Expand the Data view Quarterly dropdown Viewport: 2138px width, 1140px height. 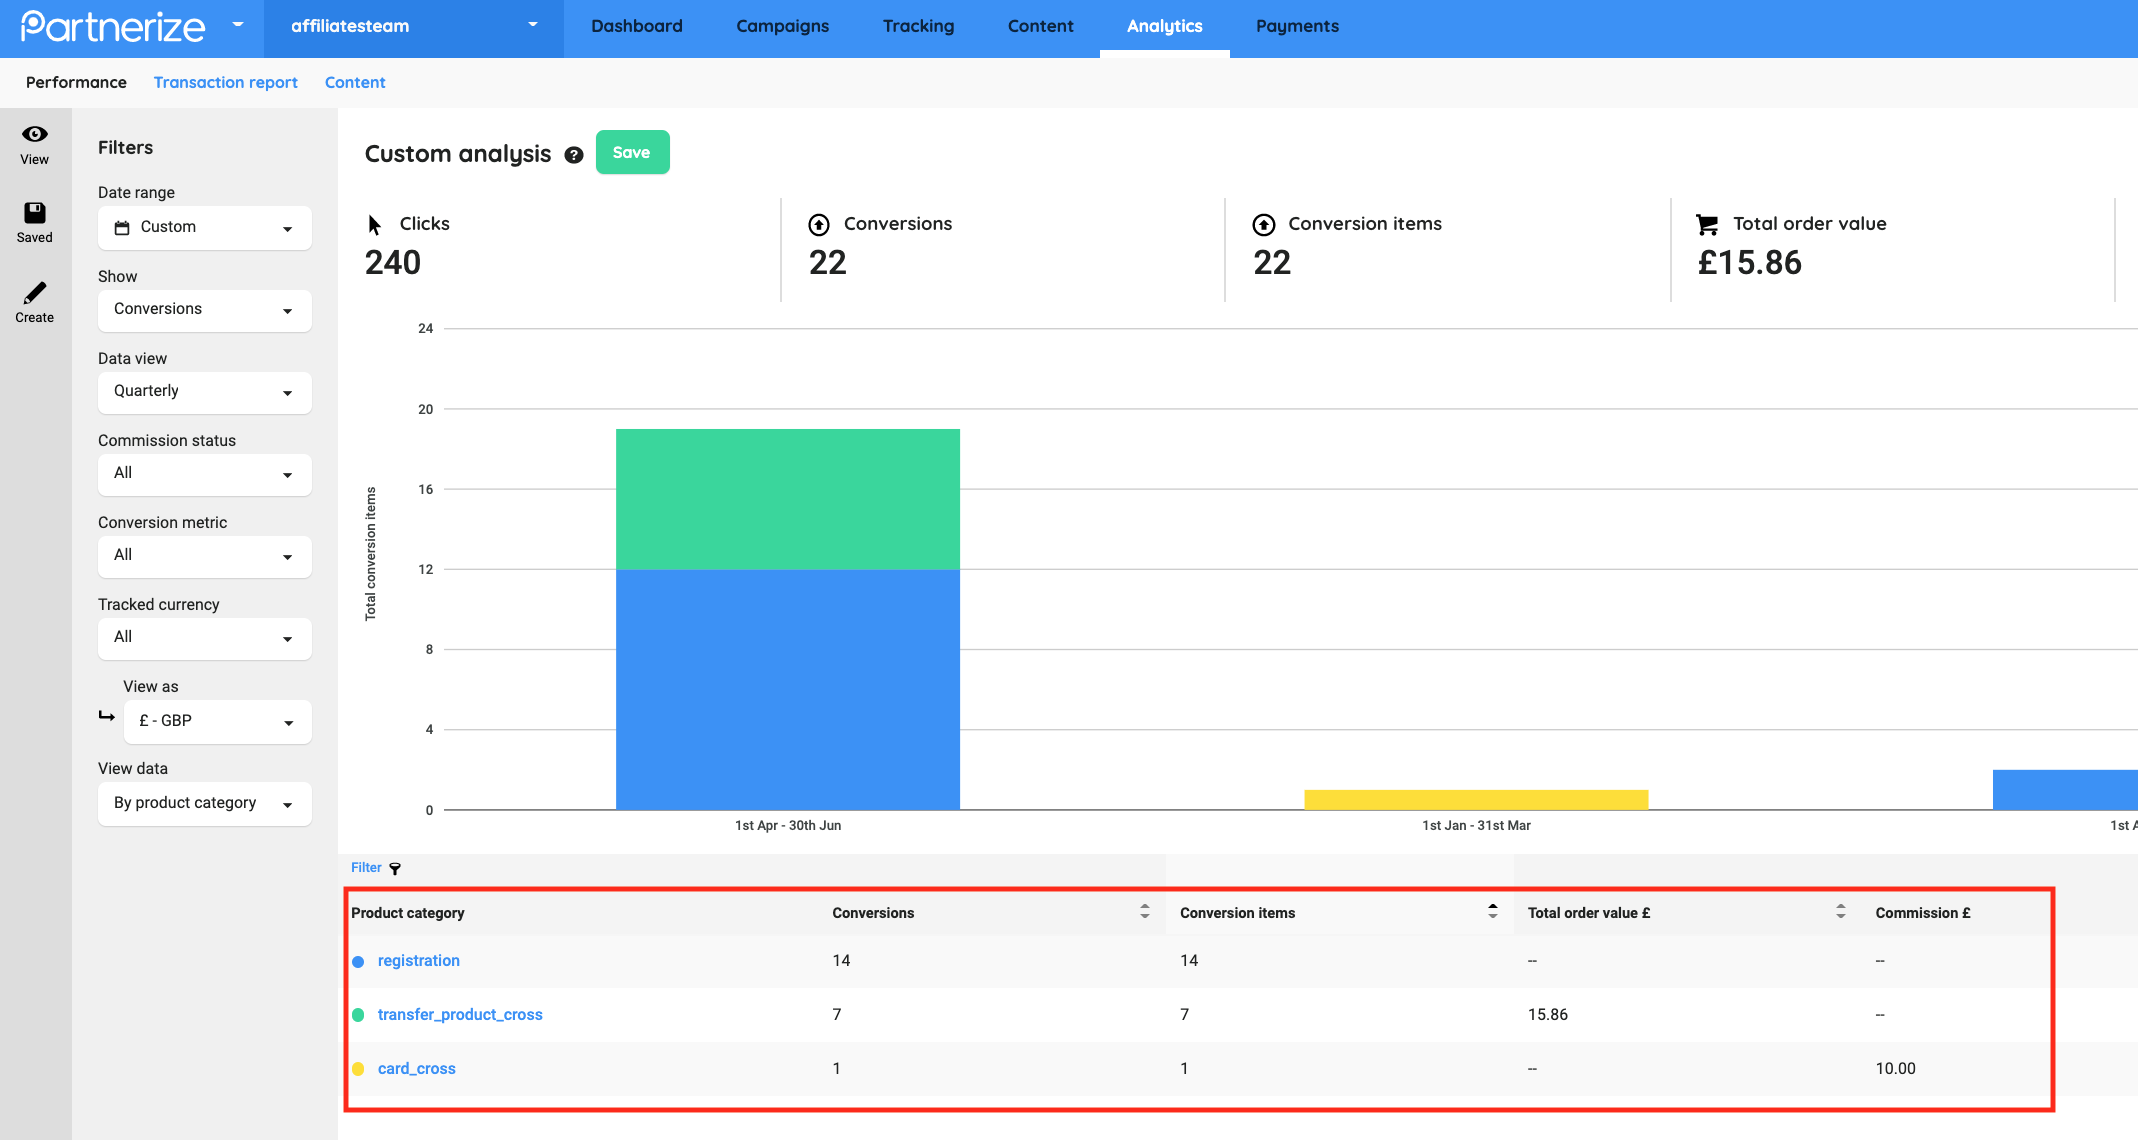click(x=205, y=392)
